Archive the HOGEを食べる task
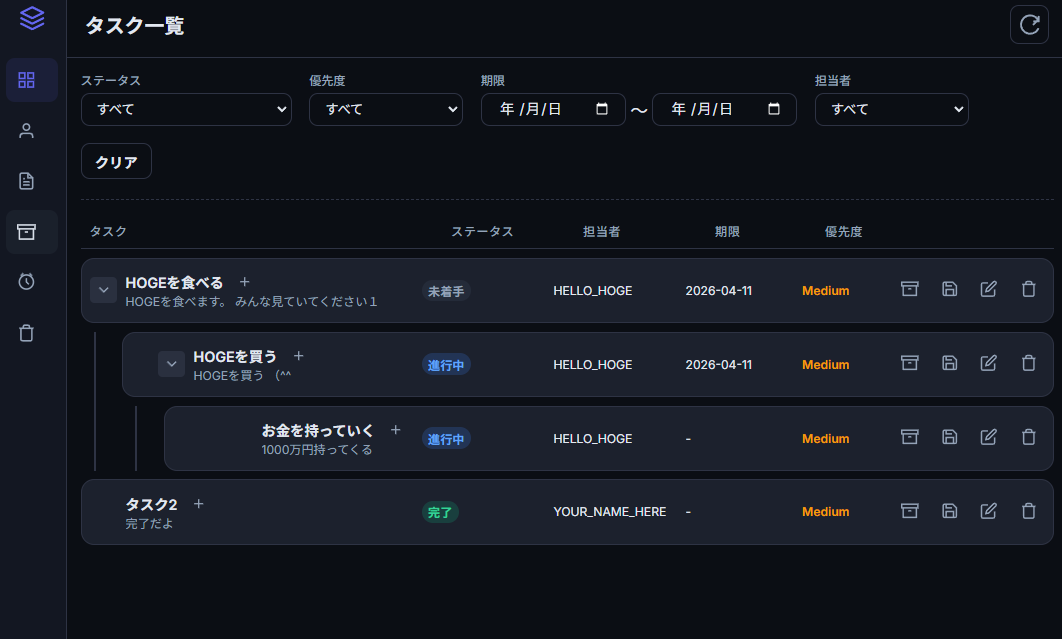This screenshot has height=639, width=1062. pyautogui.click(x=910, y=289)
